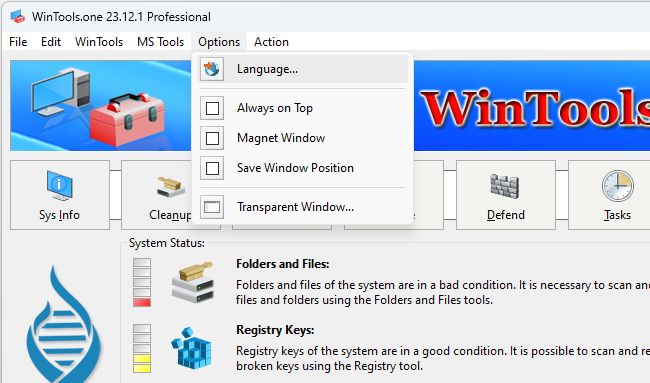Click the WinTools title bar app icon
Image resolution: width=650 pixels, height=383 pixels.
coord(17,17)
